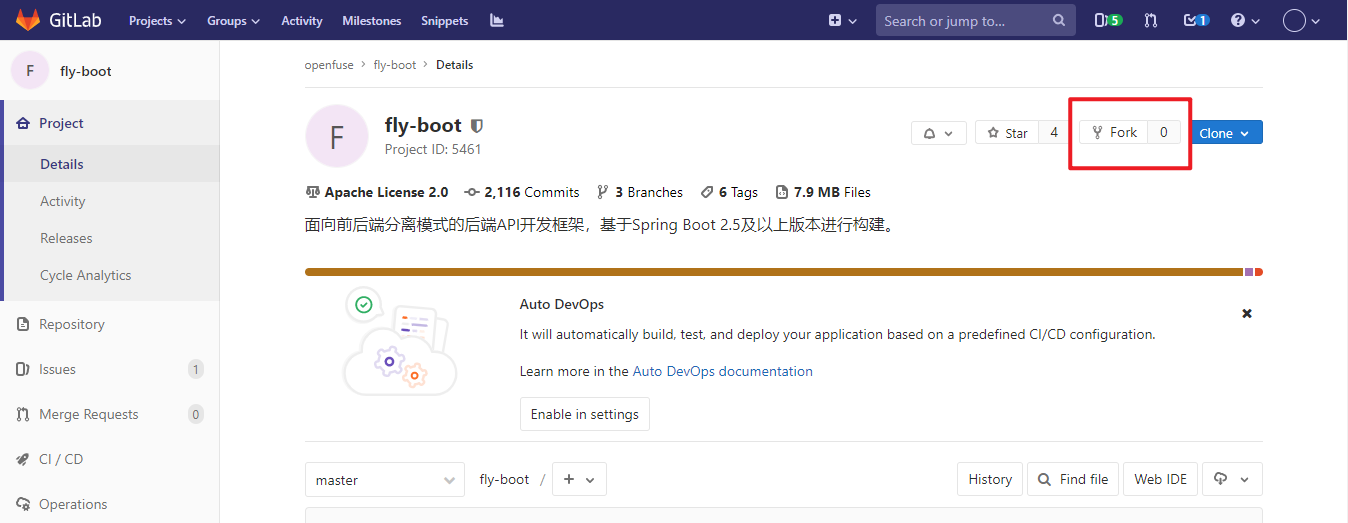1348x523 pixels.
Task: Open the download source code dropdown
Action: 1231,480
